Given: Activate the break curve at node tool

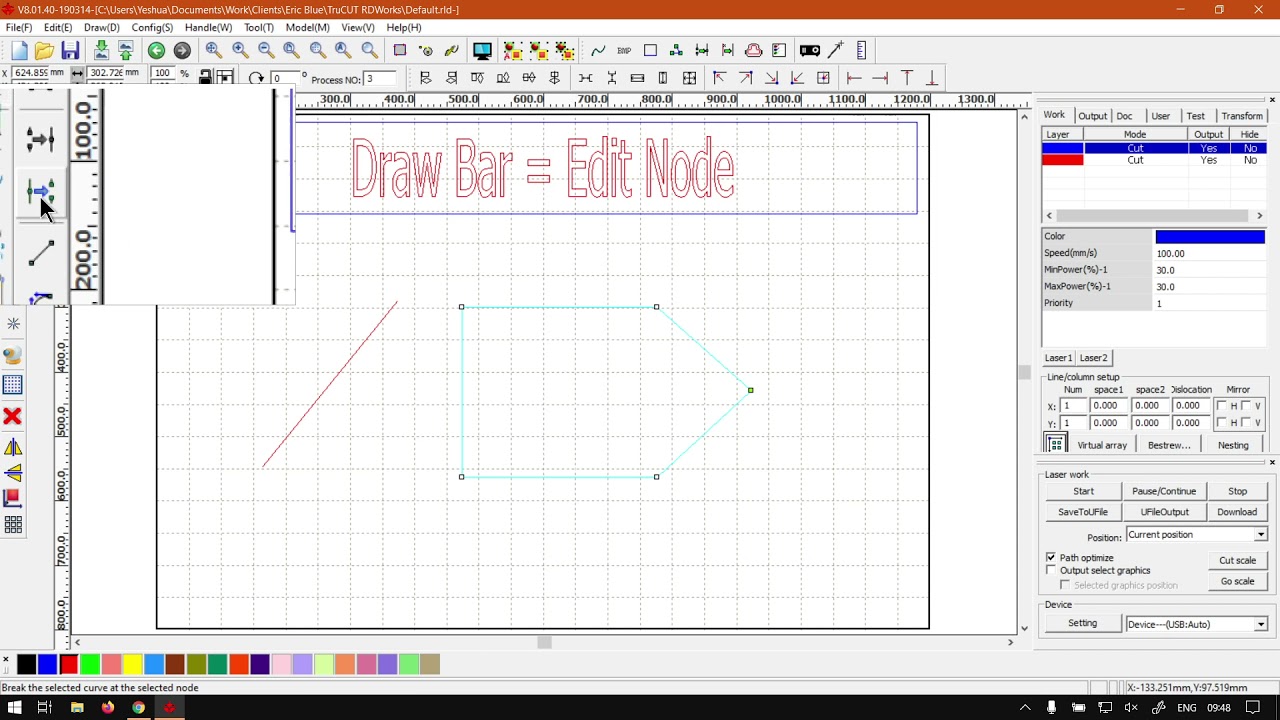Looking at the screenshot, I should 41,192.
